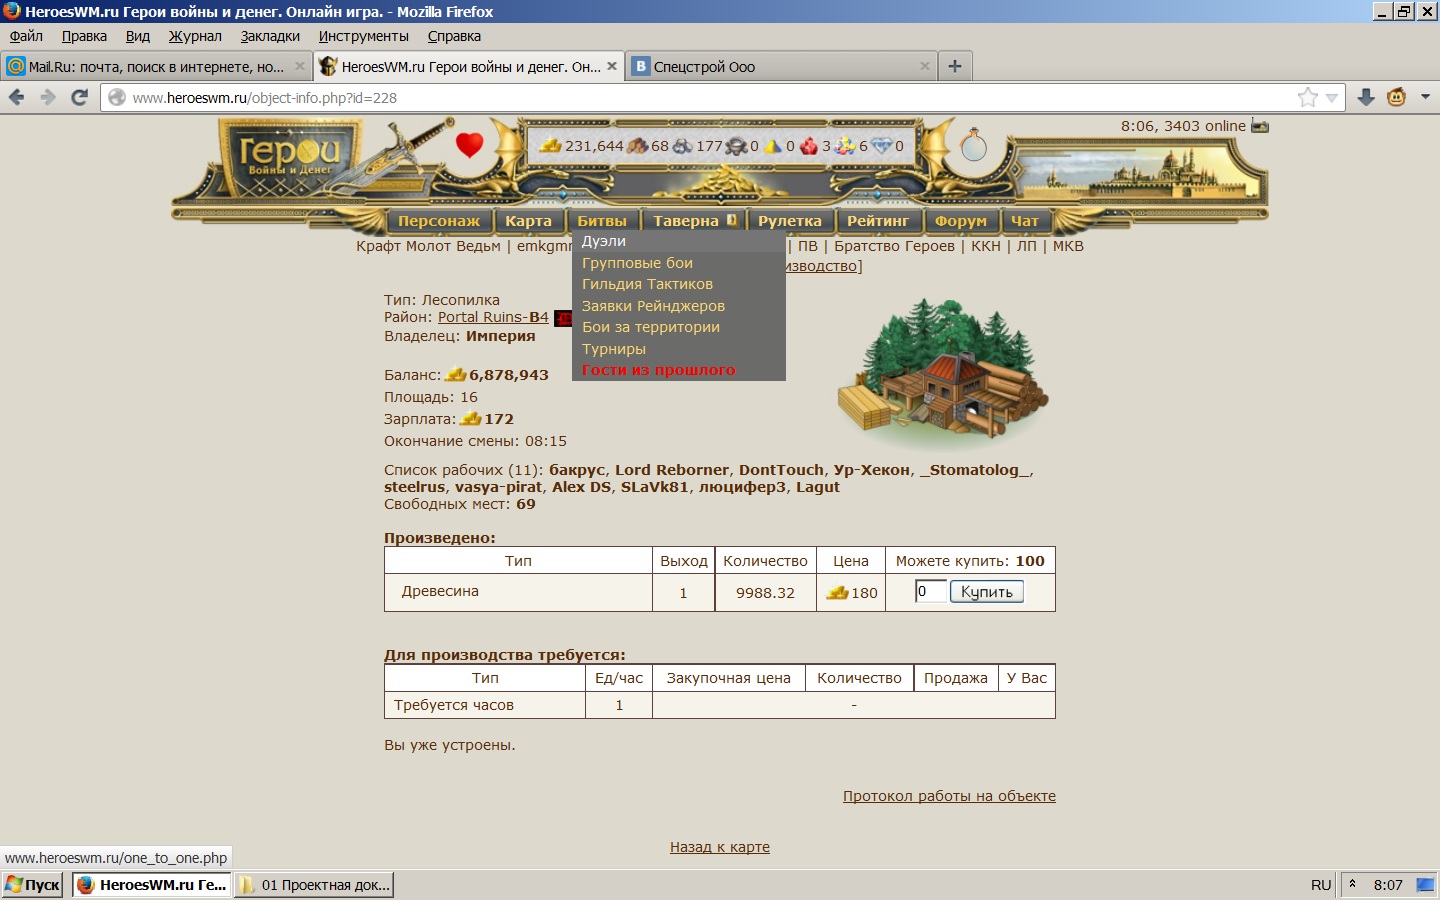Click the gold icon next to salary 172
The height and width of the screenshot is (900, 1440).
(471, 419)
